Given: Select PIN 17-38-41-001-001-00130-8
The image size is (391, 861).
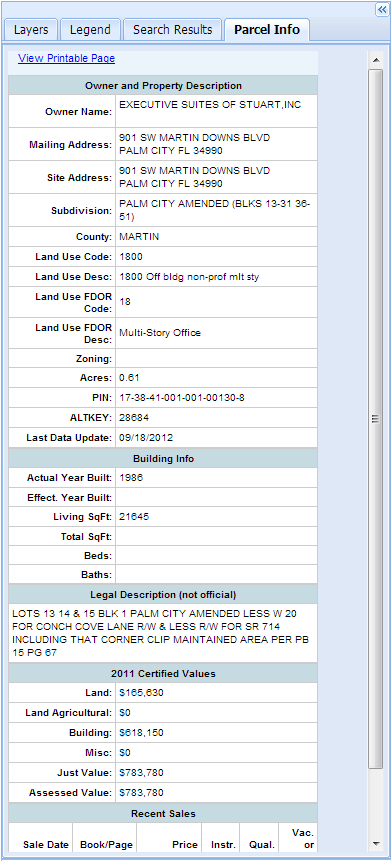Looking at the screenshot, I should coord(182,398).
